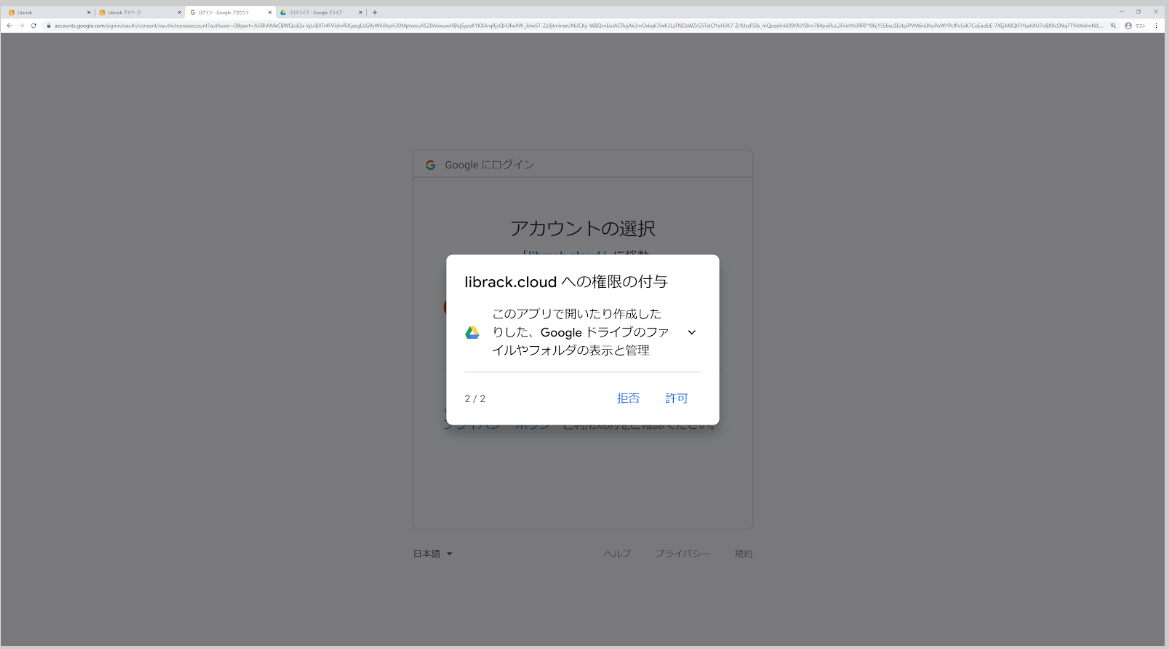Click inside the browser address bar

pyautogui.click(x=400, y=24)
